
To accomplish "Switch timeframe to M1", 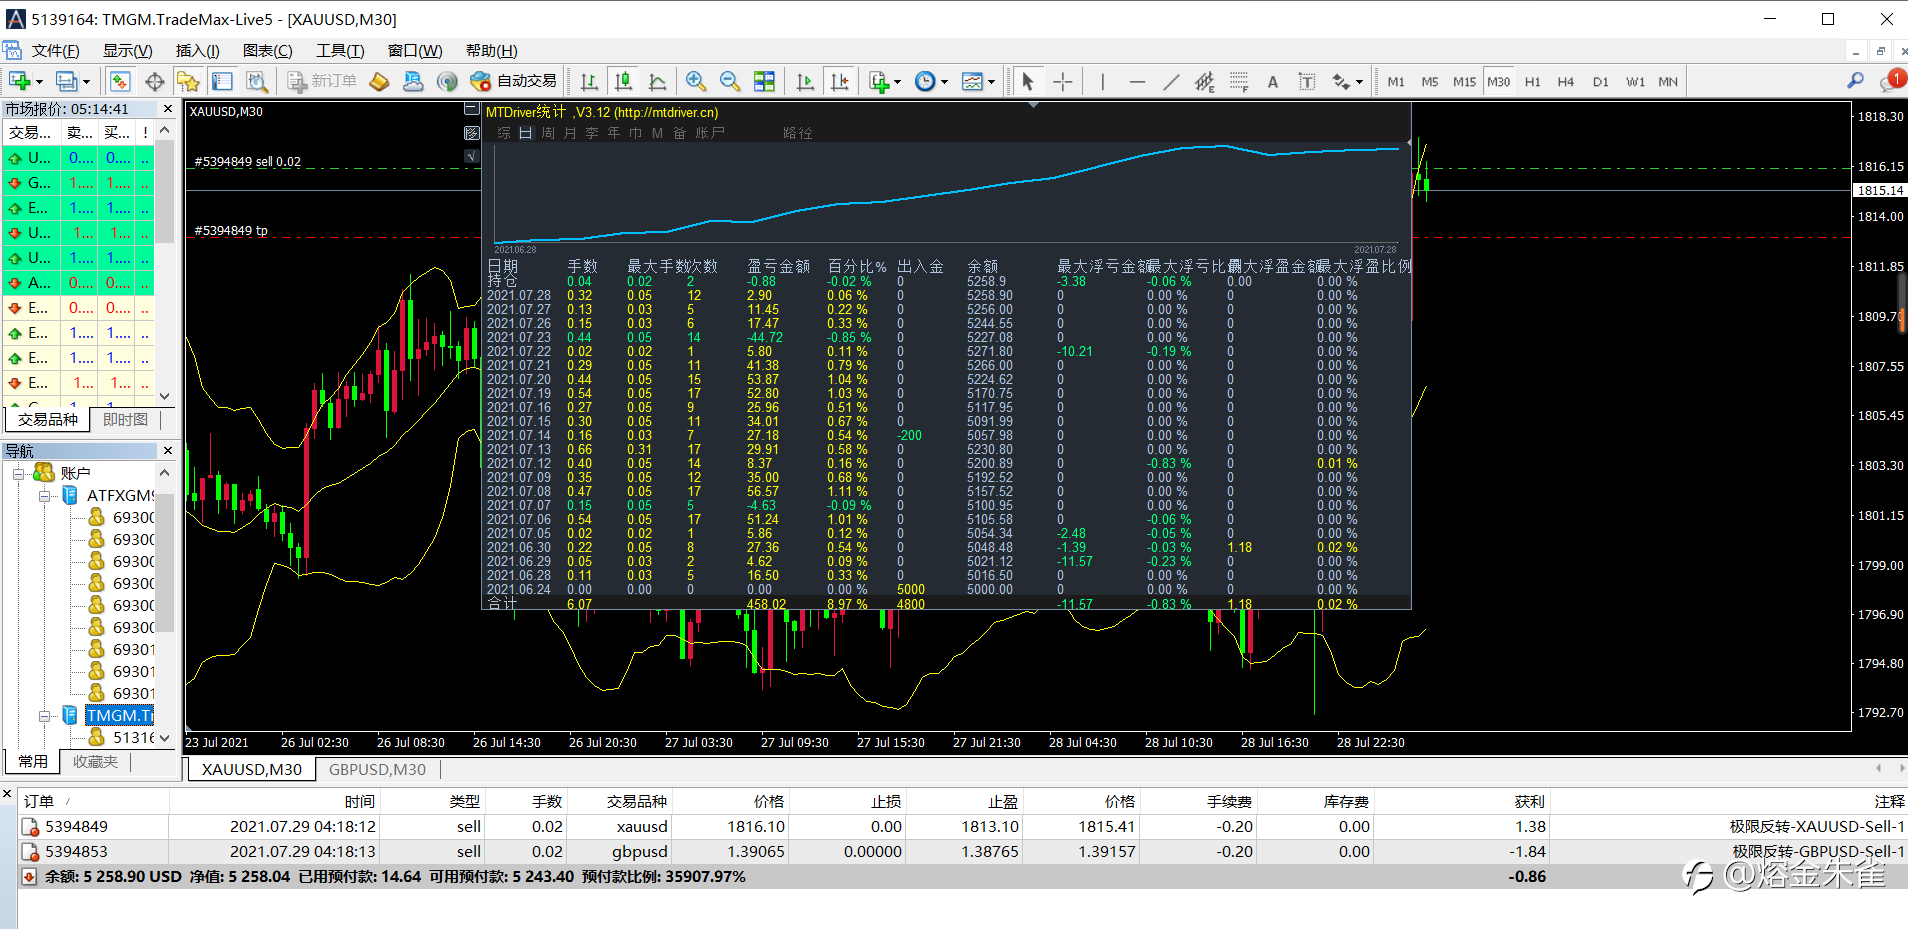I will click(1396, 82).
